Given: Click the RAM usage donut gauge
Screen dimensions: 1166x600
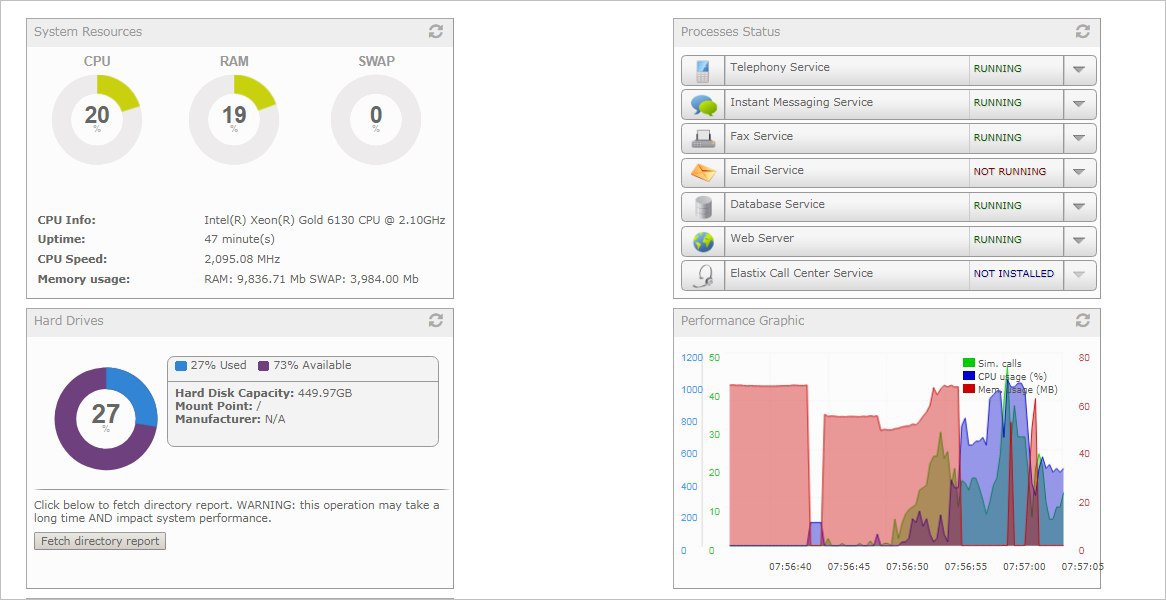Looking at the screenshot, I should [x=234, y=119].
